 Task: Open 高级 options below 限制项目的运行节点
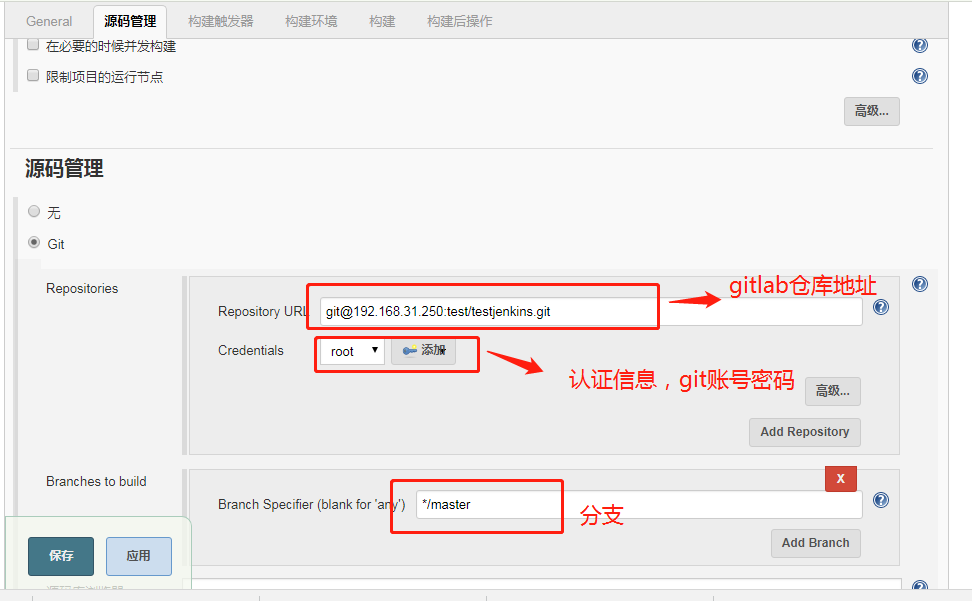[x=872, y=112]
